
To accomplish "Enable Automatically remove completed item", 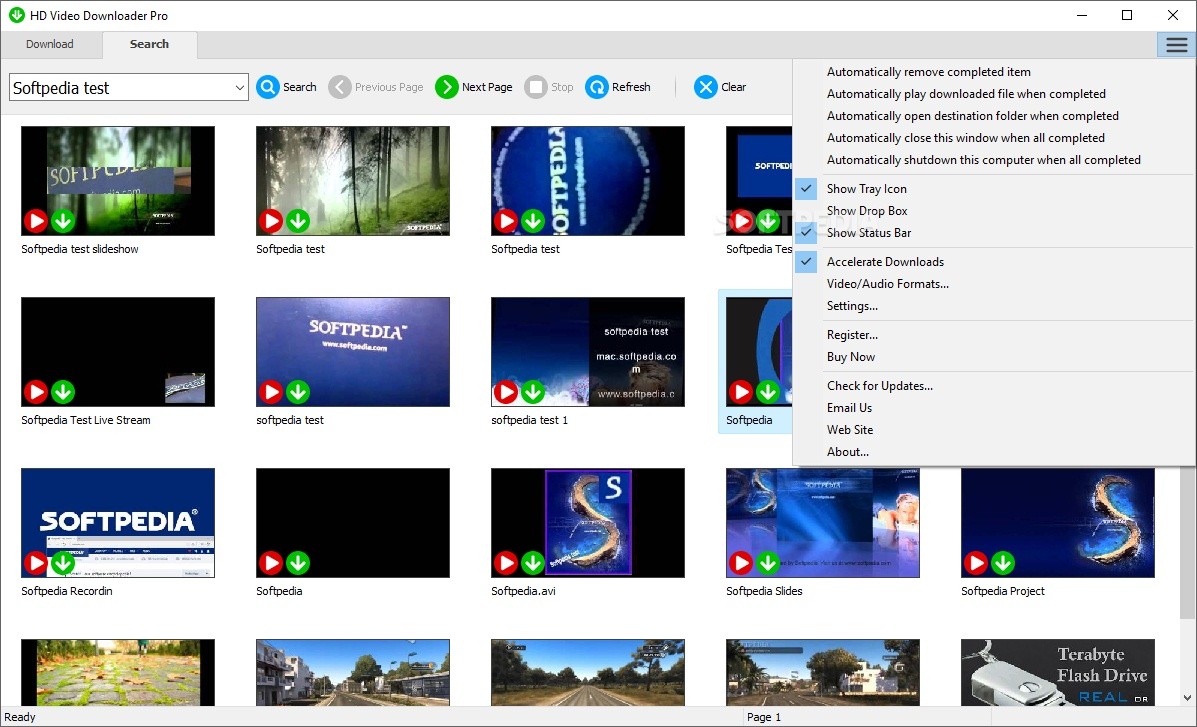I will [x=992, y=72].
